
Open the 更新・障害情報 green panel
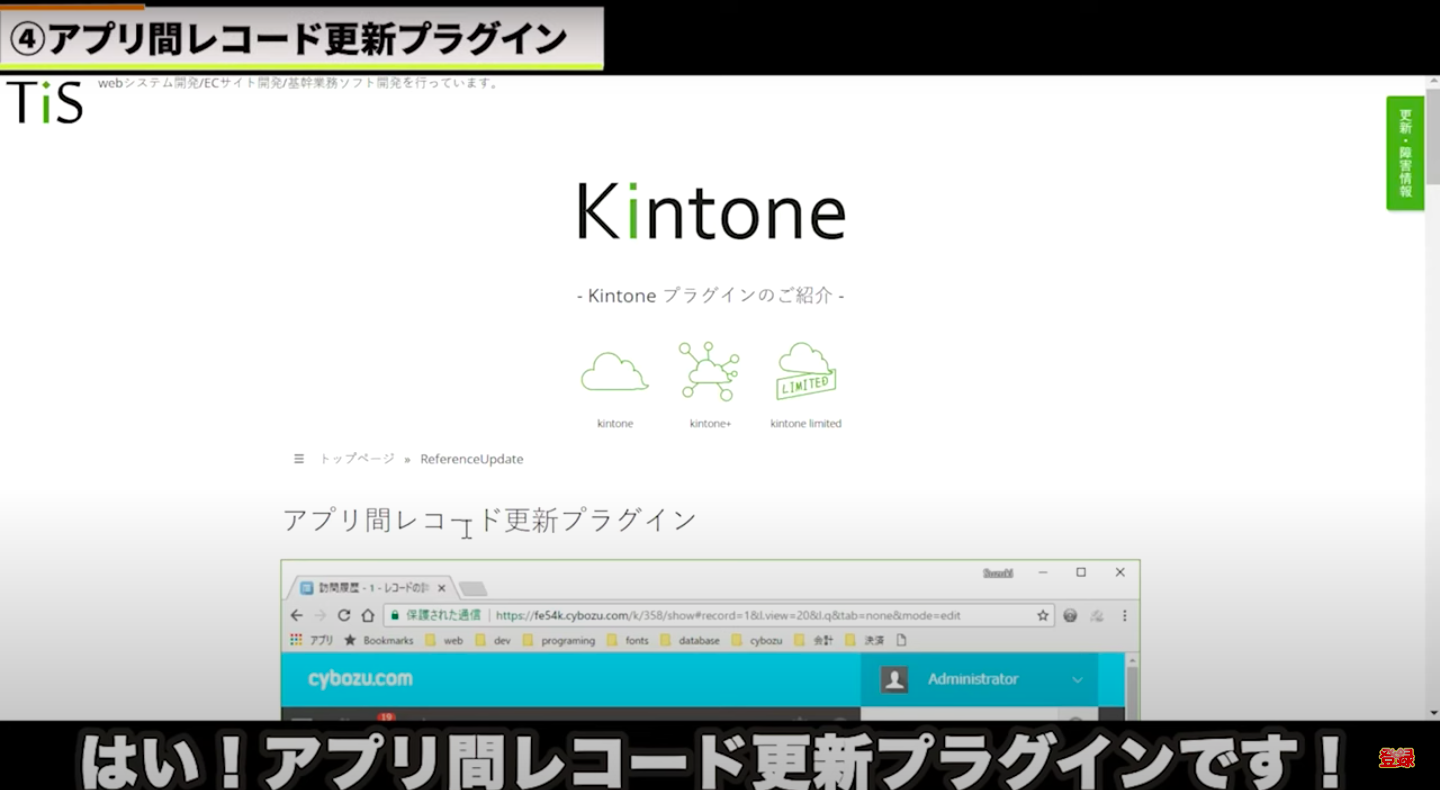click(x=1405, y=152)
